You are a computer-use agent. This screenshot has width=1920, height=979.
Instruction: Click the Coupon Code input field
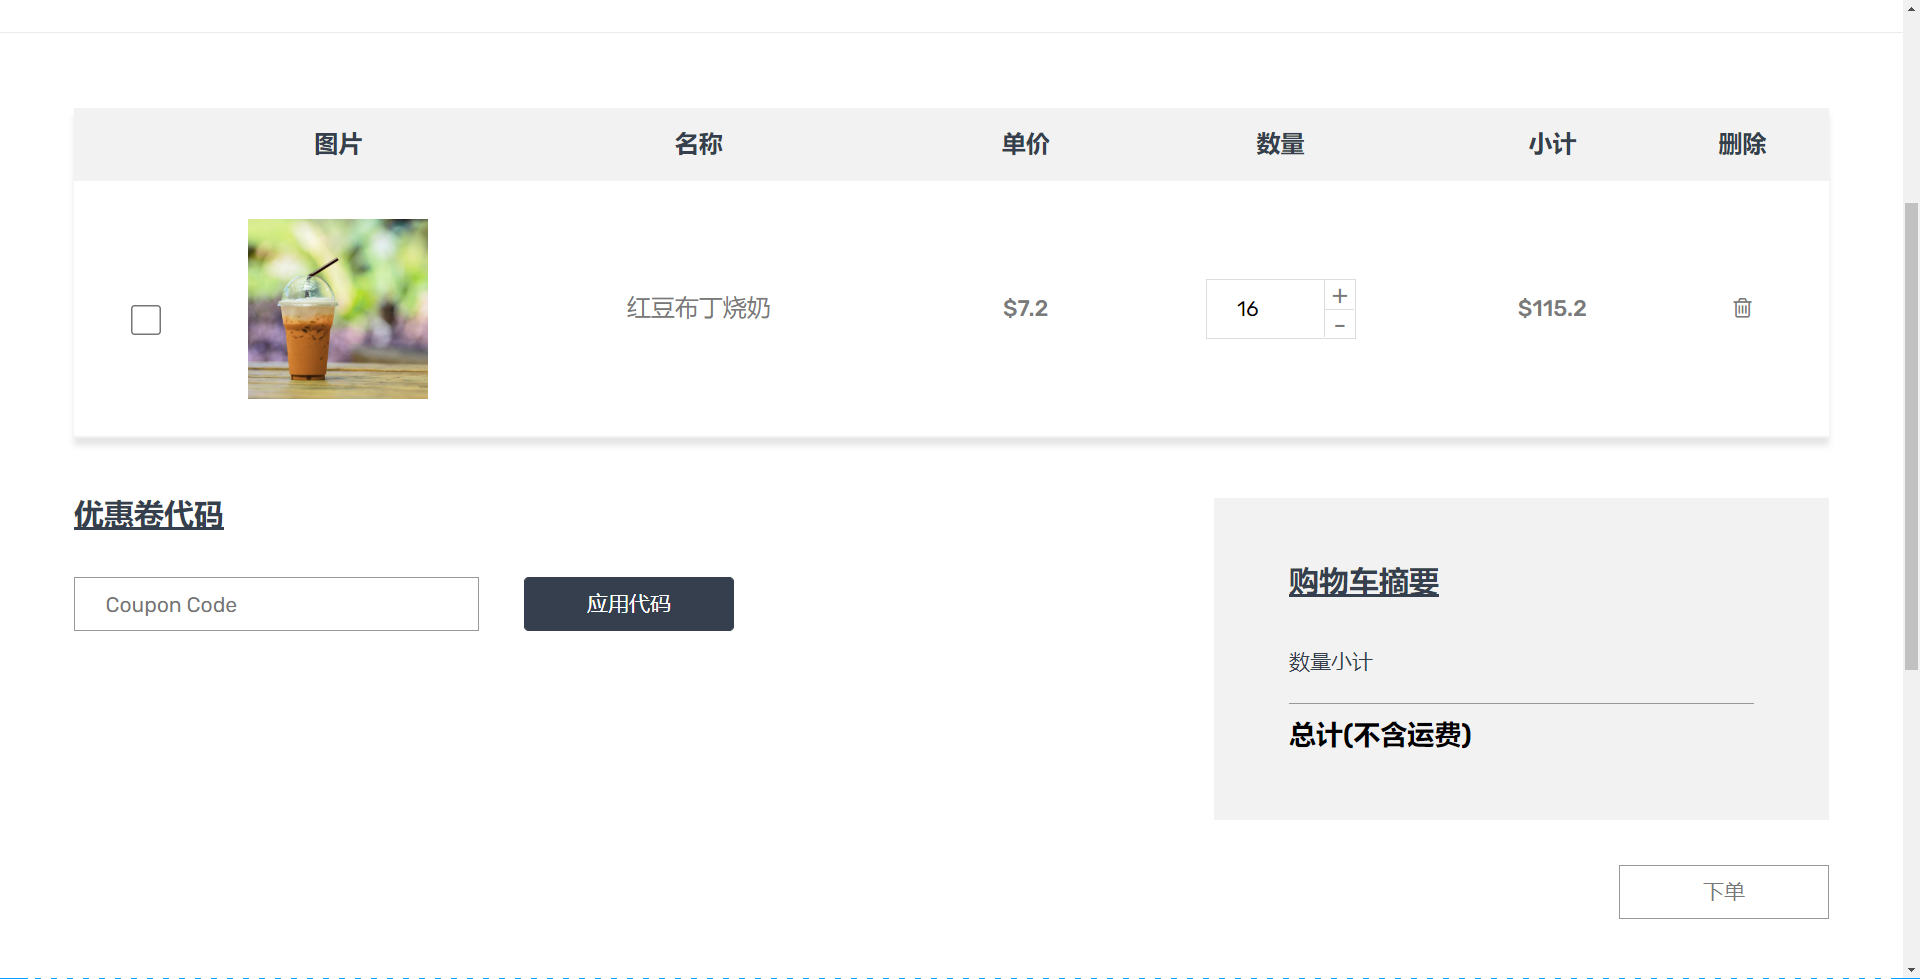pos(276,604)
